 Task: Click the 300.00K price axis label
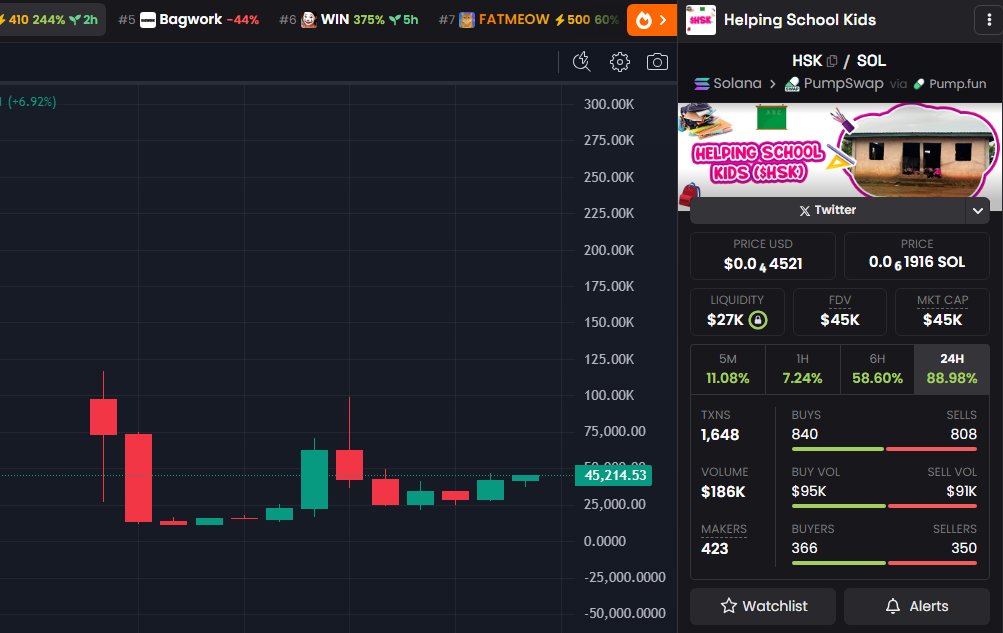608,104
